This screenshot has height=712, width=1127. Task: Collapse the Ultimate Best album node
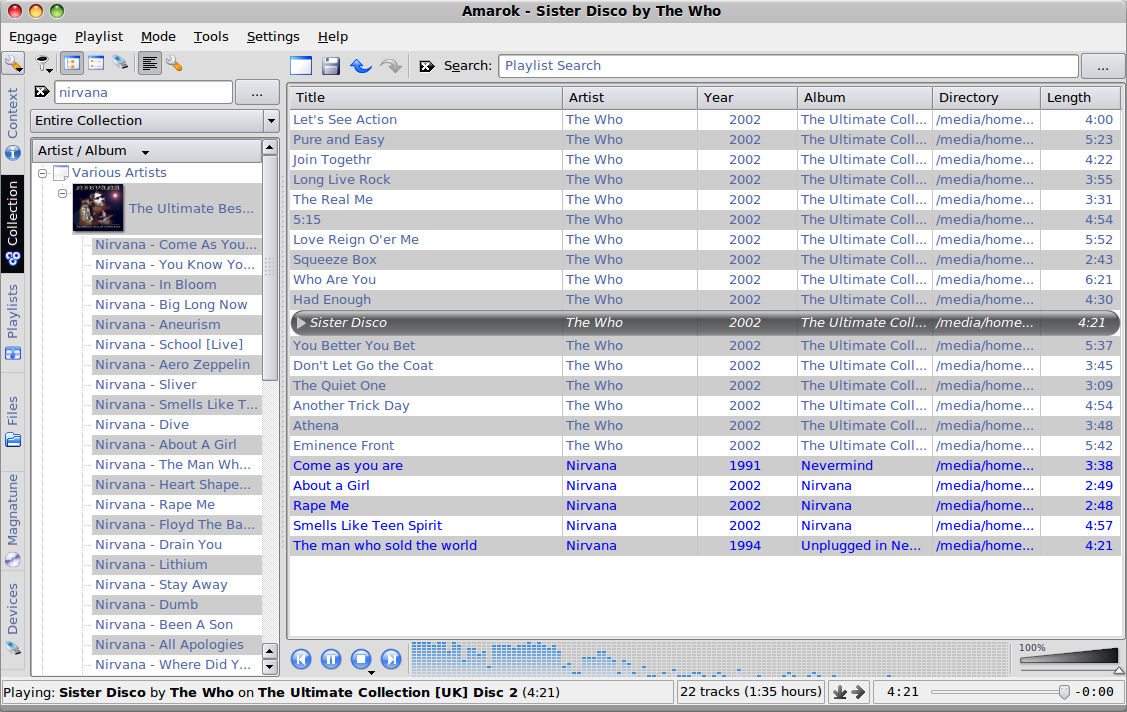(x=63, y=193)
